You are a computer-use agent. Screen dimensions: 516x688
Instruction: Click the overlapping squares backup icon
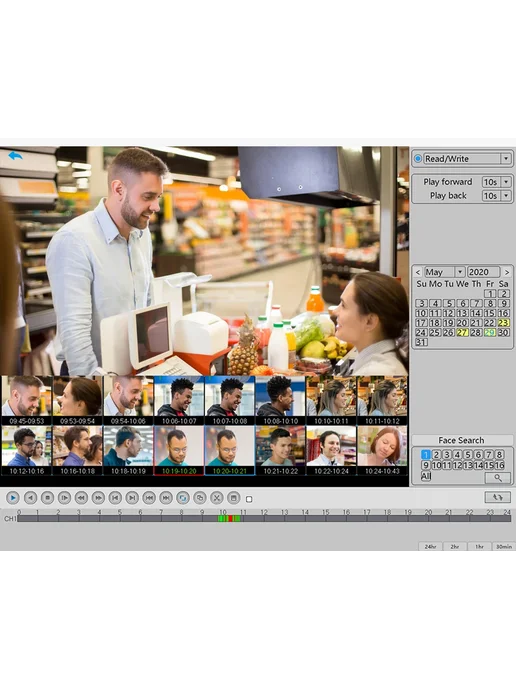200,498
